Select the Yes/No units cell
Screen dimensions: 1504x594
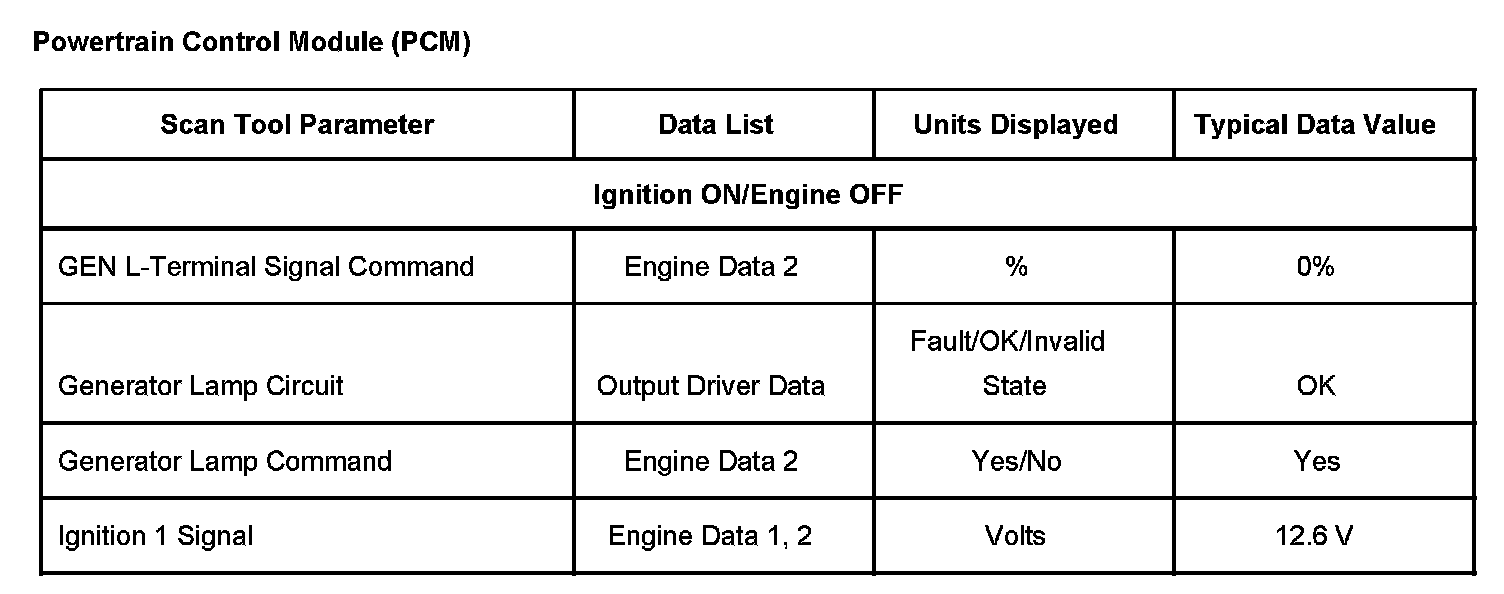(1016, 461)
